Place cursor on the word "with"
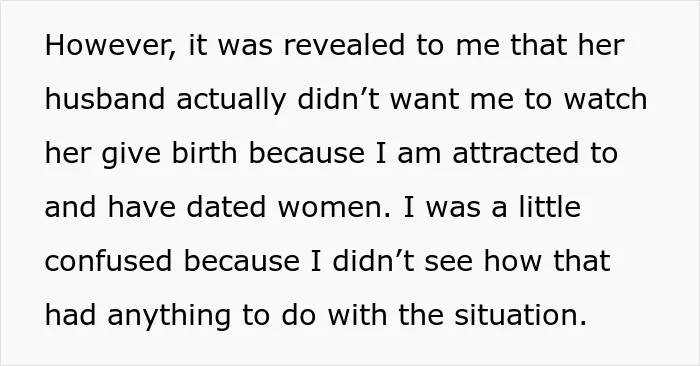Screen dimensions: 700x366 [x=358, y=315]
